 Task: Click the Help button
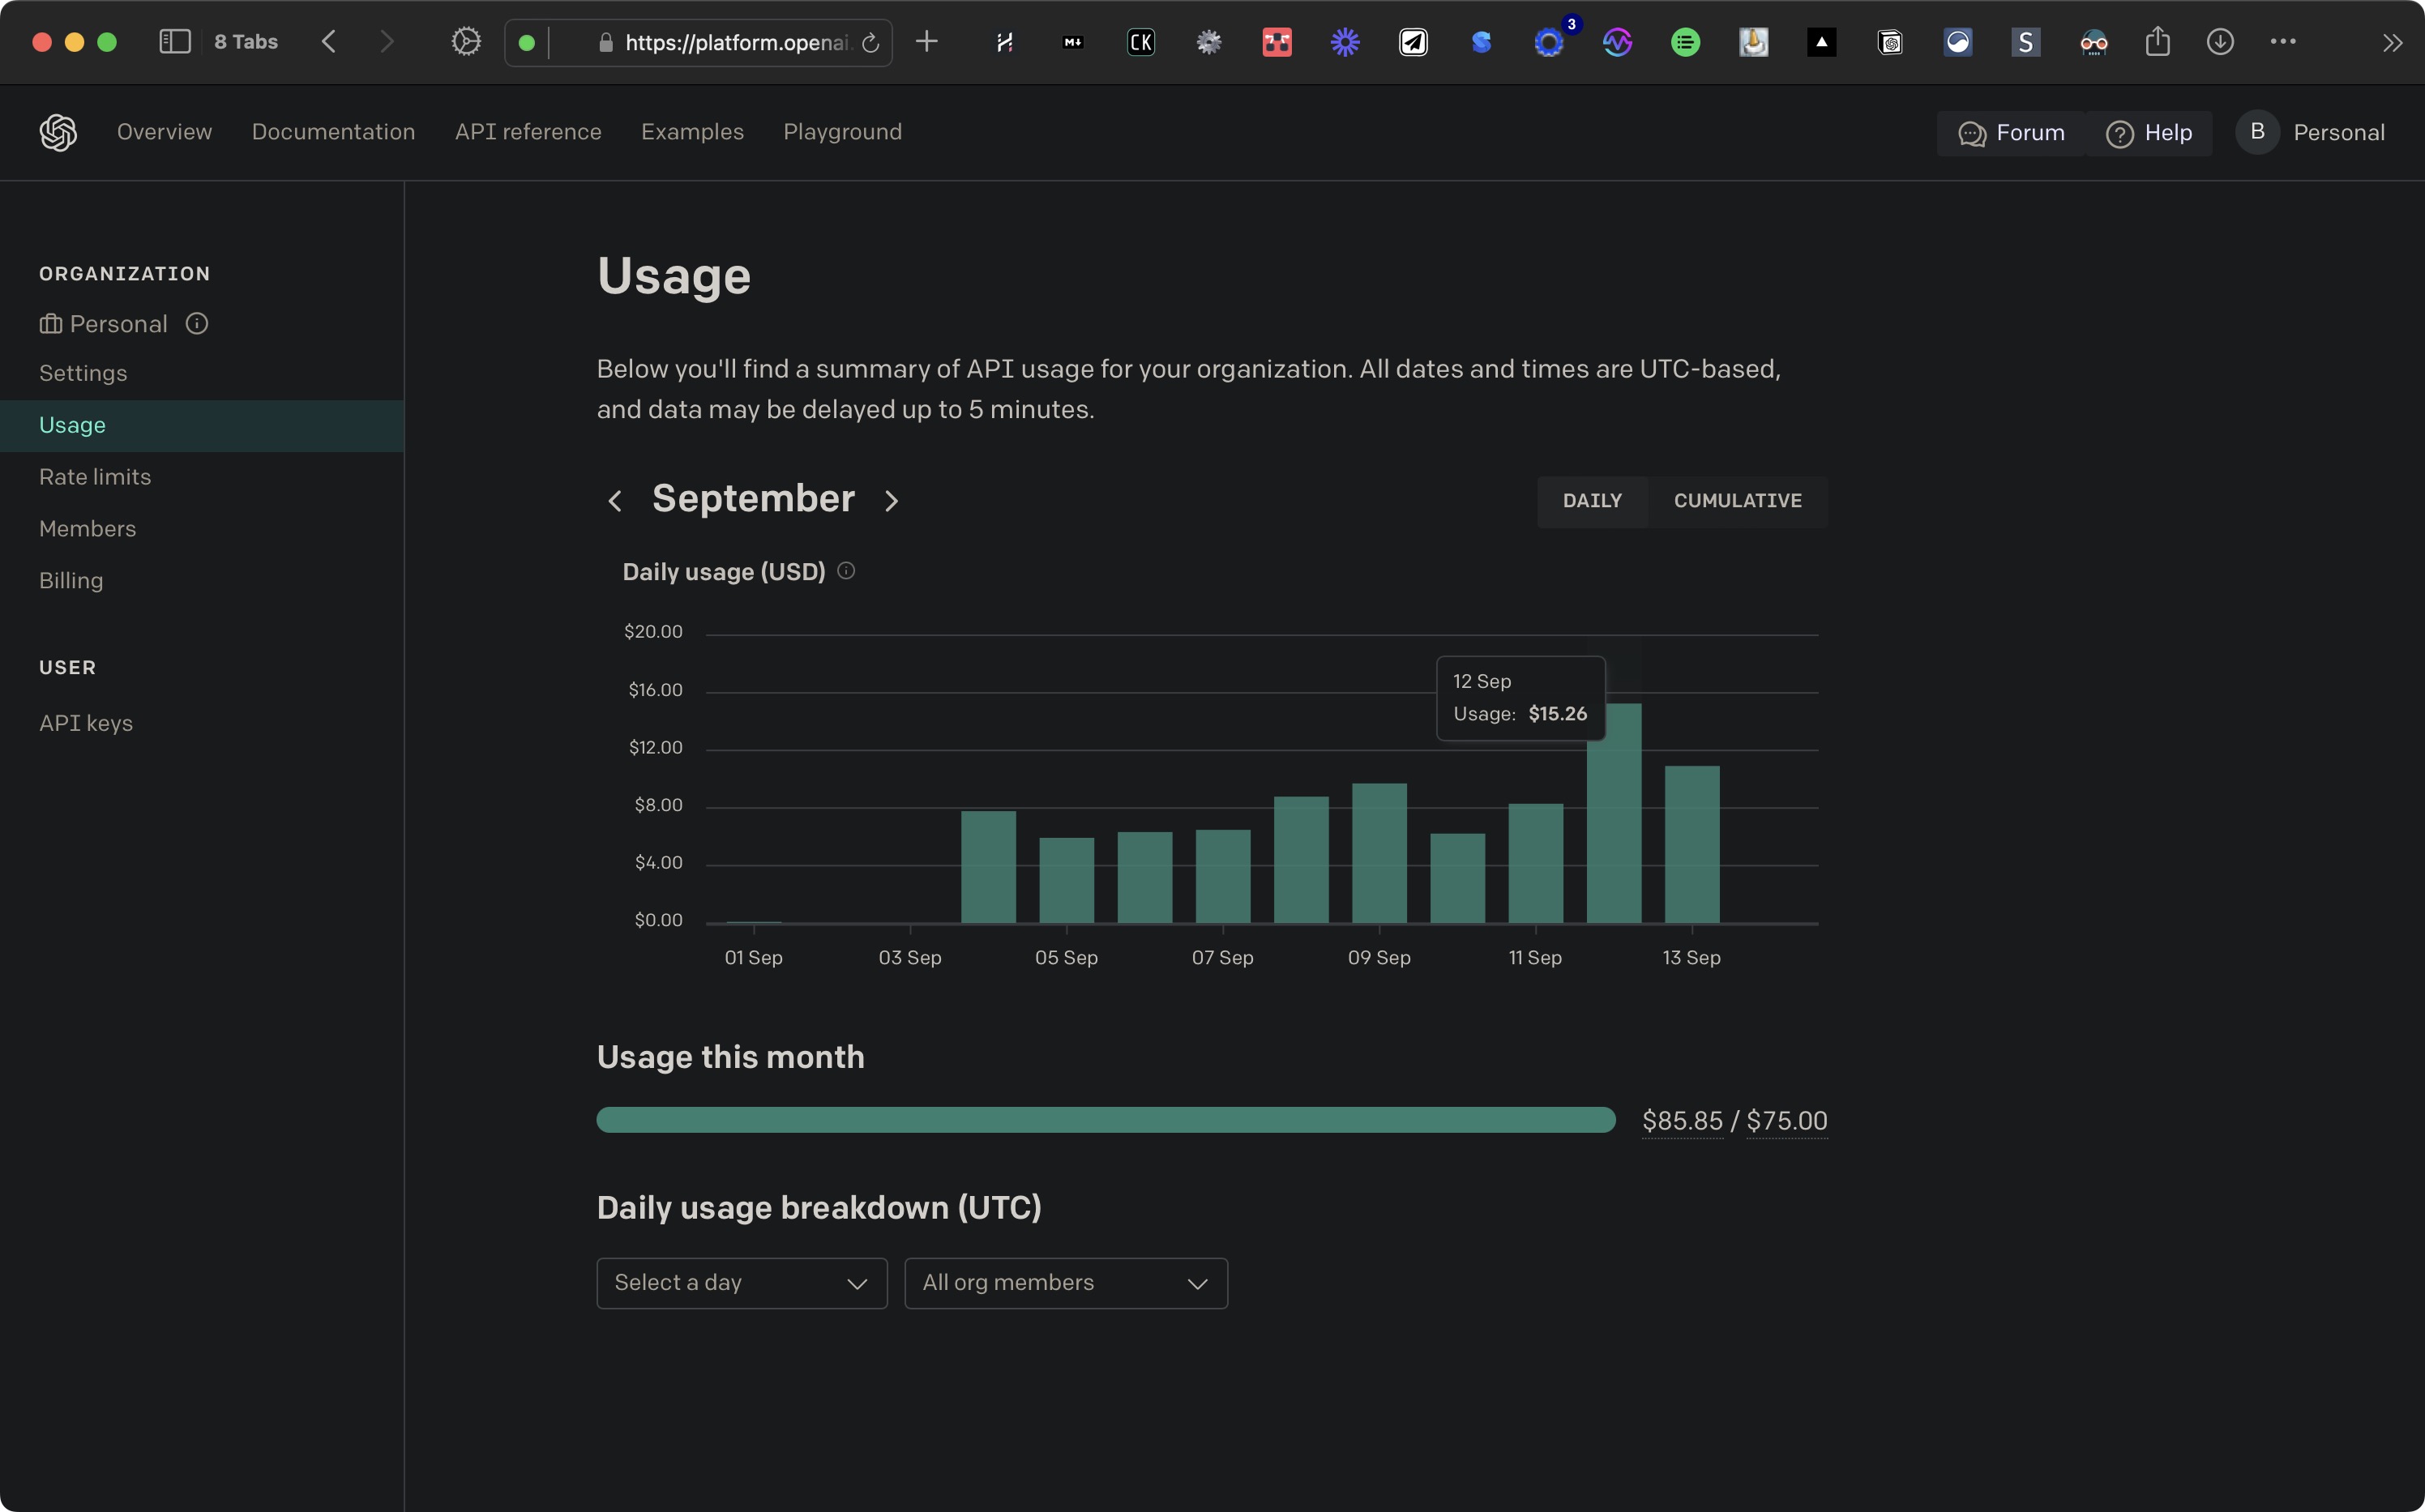point(2149,133)
